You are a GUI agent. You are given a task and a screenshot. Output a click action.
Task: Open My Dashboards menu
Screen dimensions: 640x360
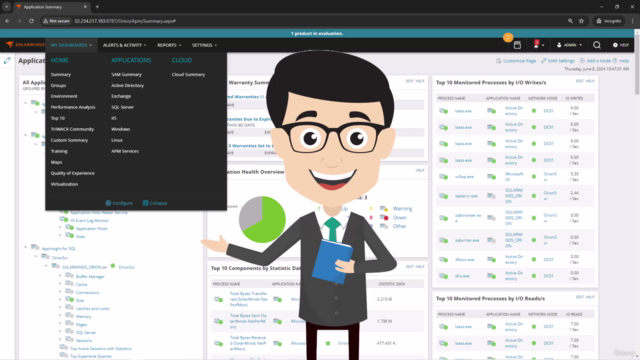click(71, 45)
